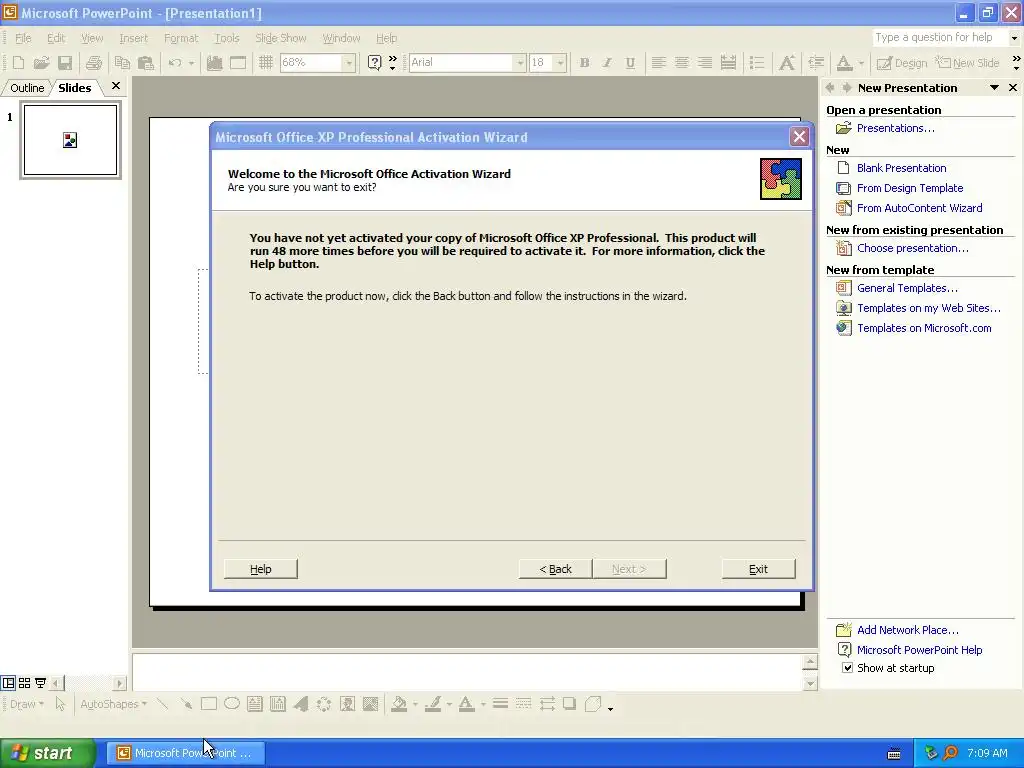The height and width of the screenshot is (768, 1024).
Task: Click the Copy toolbar icon
Action: click(122, 63)
